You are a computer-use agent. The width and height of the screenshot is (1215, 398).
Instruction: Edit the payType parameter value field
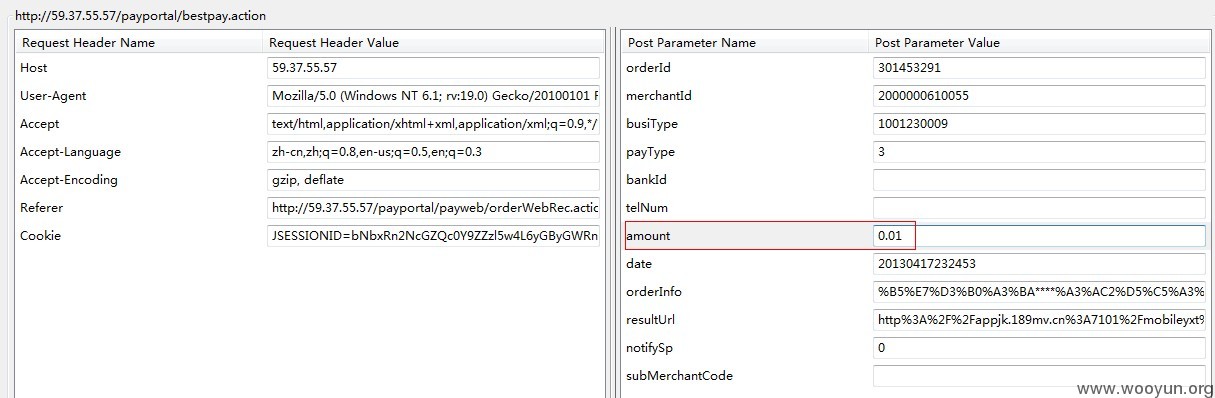[x=1039, y=152]
